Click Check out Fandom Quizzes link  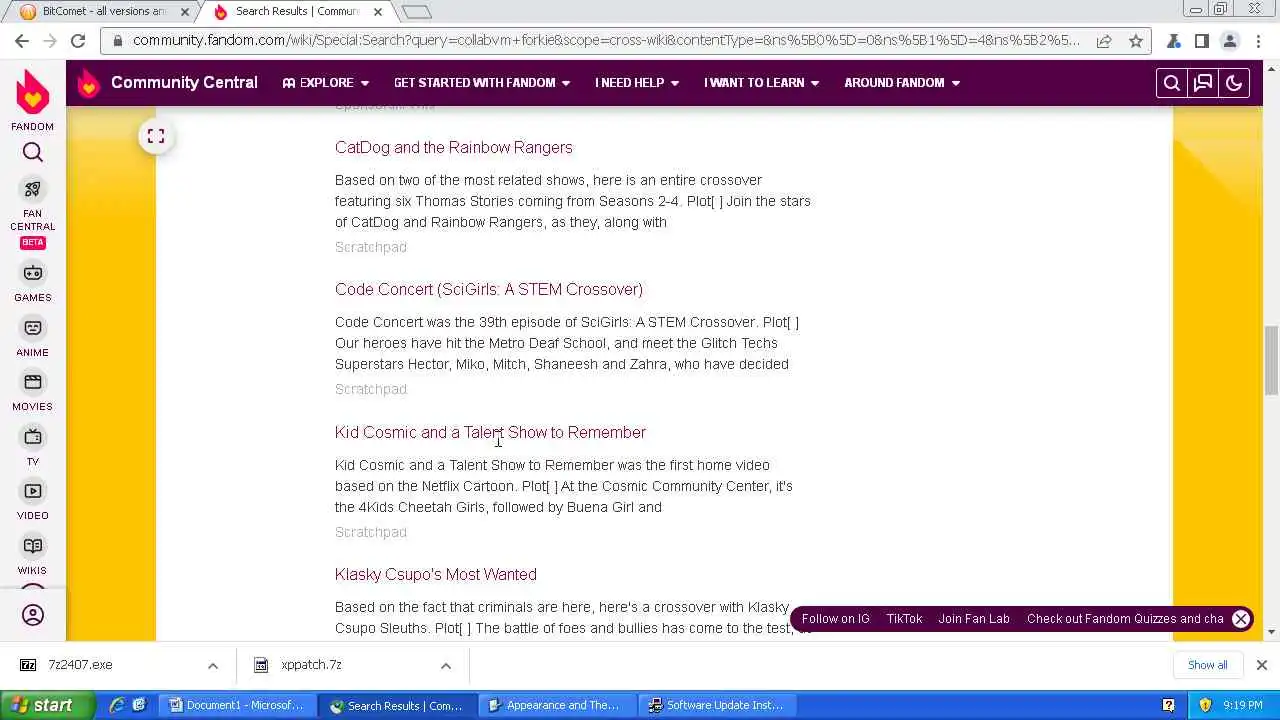click(x=1125, y=619)
